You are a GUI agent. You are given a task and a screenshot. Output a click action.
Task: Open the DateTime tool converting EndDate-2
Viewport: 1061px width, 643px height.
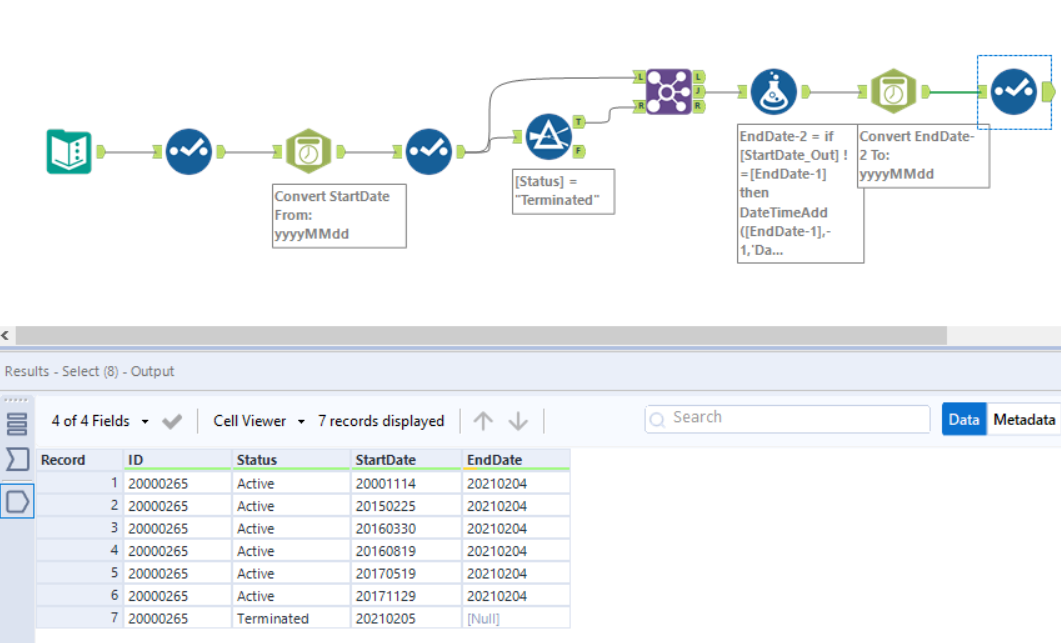coord(895,91)
